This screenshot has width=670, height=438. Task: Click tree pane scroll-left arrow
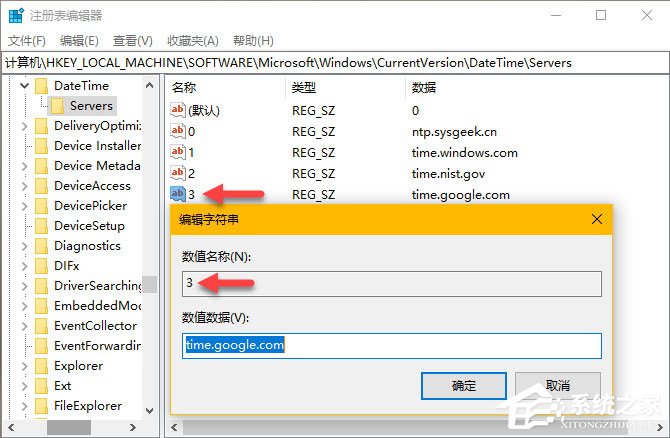click(11, 427)
